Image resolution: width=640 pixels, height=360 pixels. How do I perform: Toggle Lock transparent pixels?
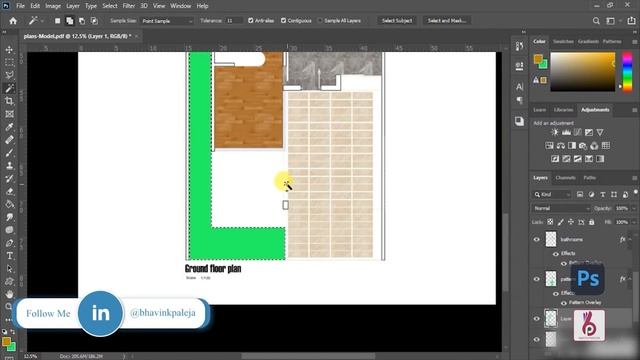(550, 222)
